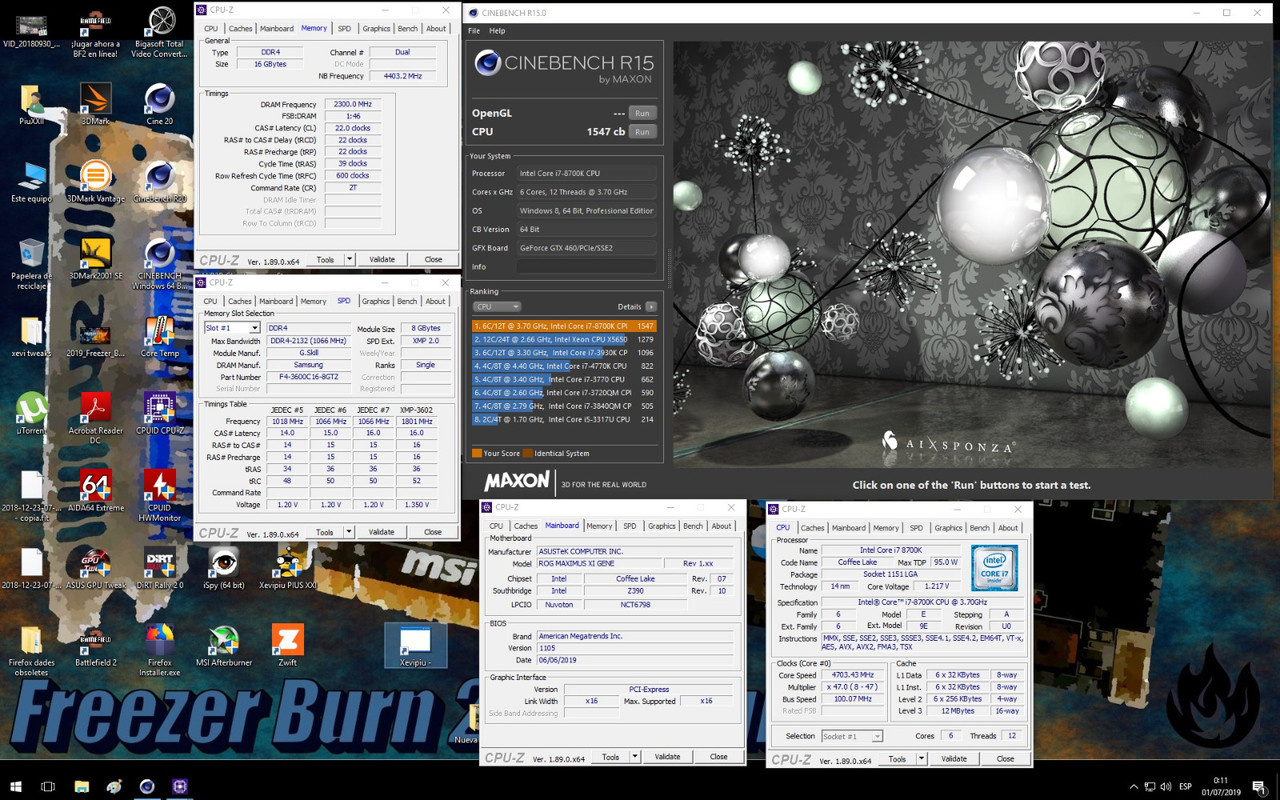Open the notification center icon
This screenshot has width=1280, height=800.
(x=1259, y=787)
